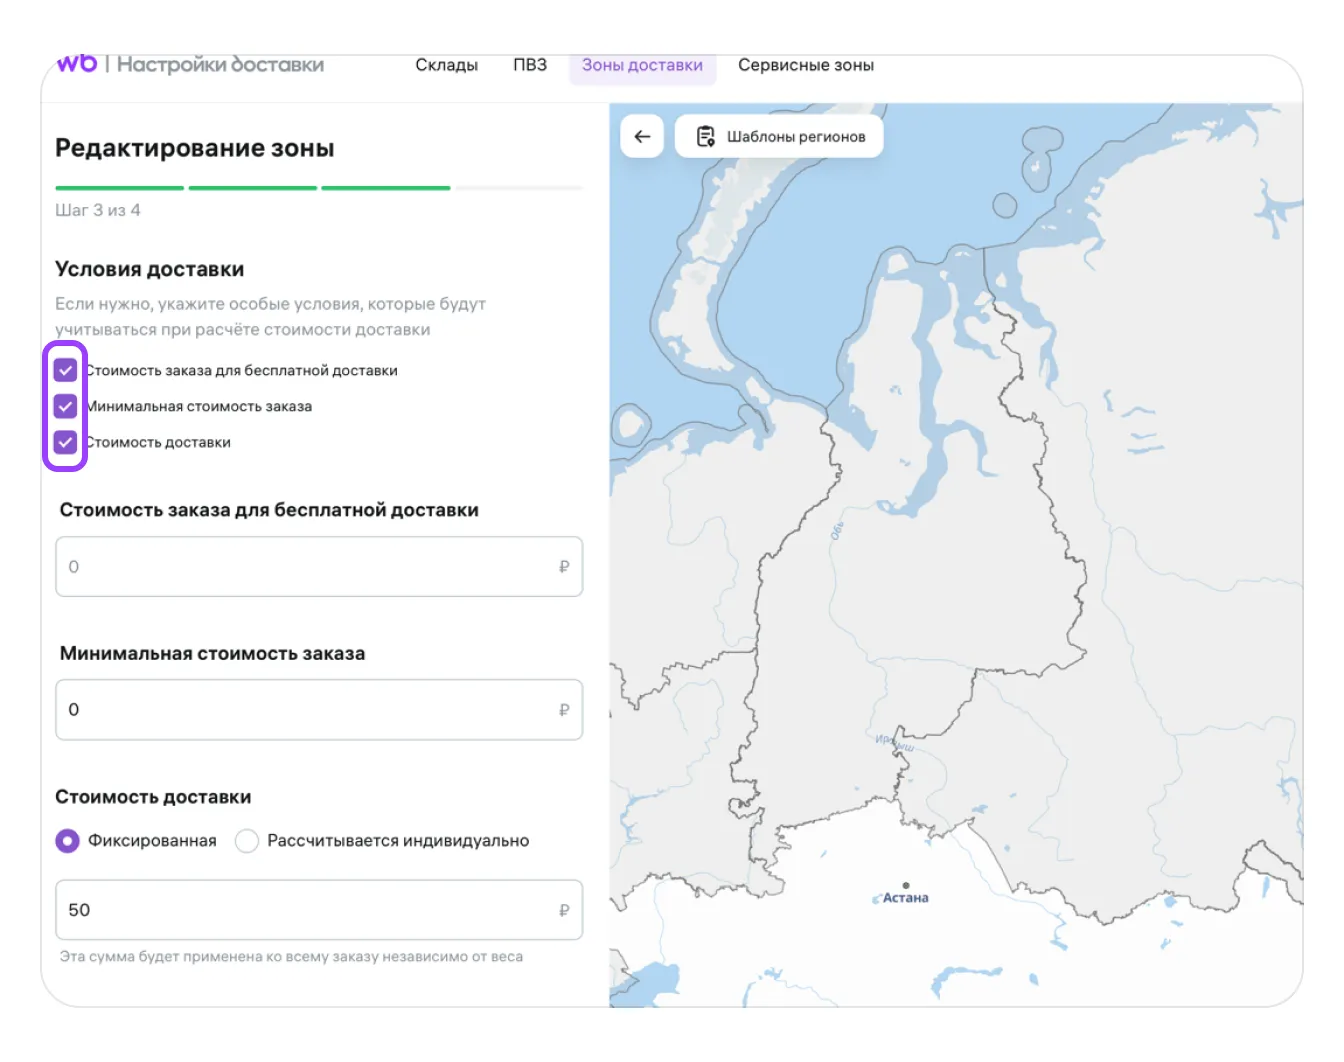Select the Зоны доставки tab
Image resolution: width=1344 pixels, height=1062 pixels.
pos(643,66)
